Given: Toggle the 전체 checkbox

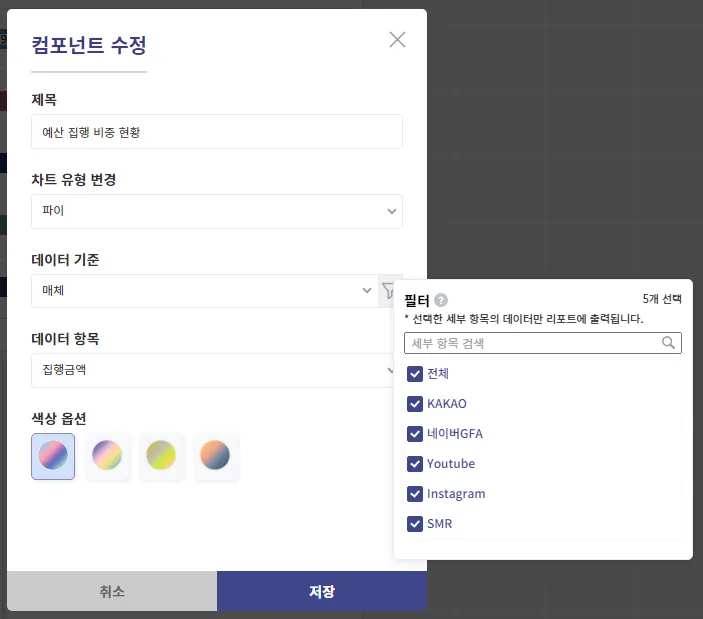Looking at the screenshot, I should [415, 374].
